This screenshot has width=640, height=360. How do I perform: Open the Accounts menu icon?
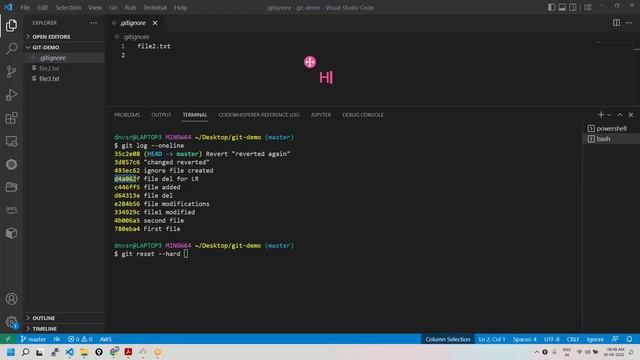click(11, 299)
